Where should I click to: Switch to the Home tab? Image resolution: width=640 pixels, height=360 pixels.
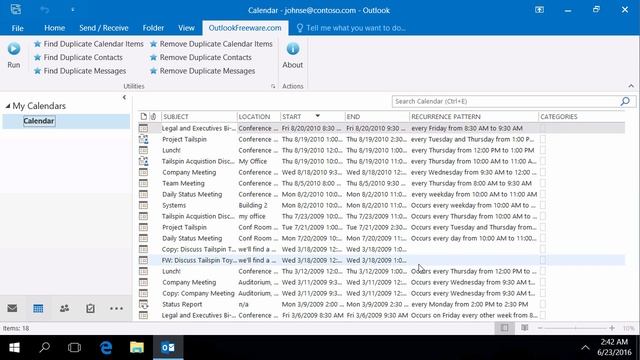tap(54, 28)
